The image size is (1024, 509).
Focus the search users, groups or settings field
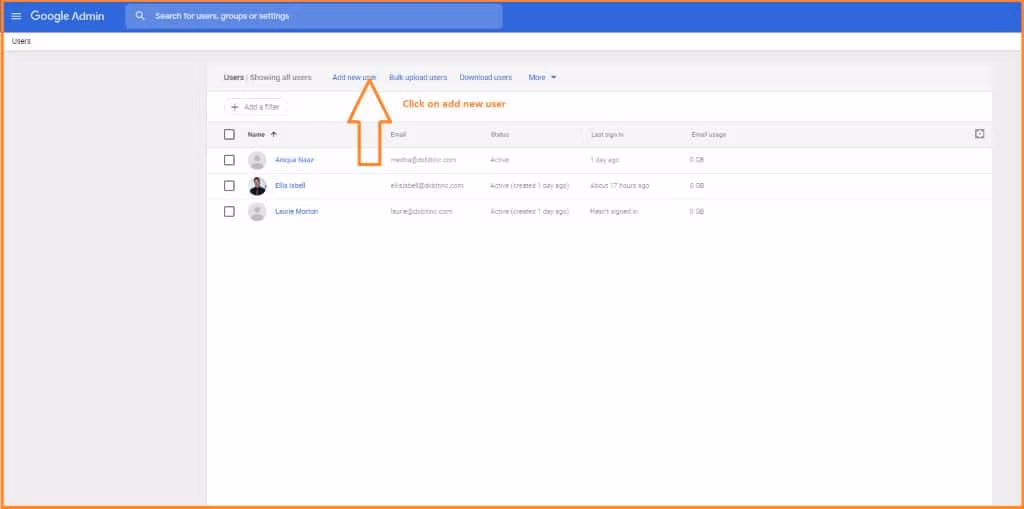320,16
